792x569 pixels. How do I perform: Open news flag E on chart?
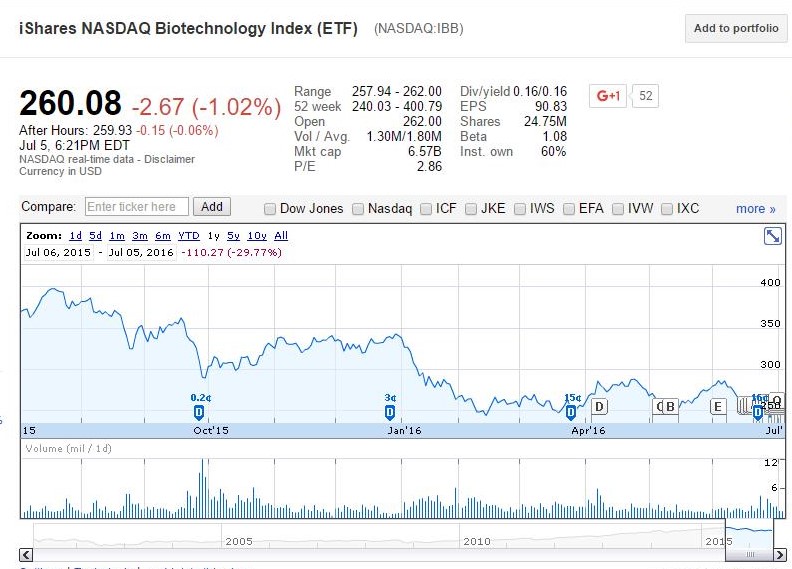tap(717, 406)
